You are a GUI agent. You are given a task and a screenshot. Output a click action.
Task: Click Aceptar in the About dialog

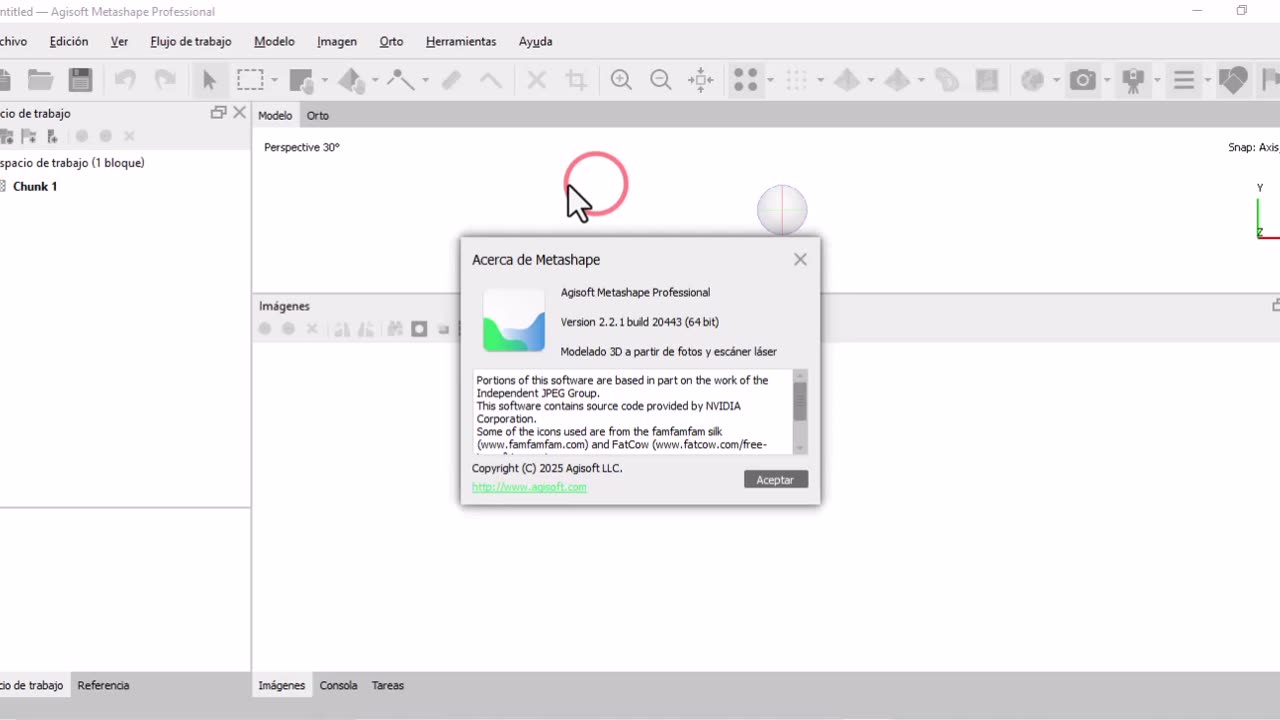(x=776, y=480)
